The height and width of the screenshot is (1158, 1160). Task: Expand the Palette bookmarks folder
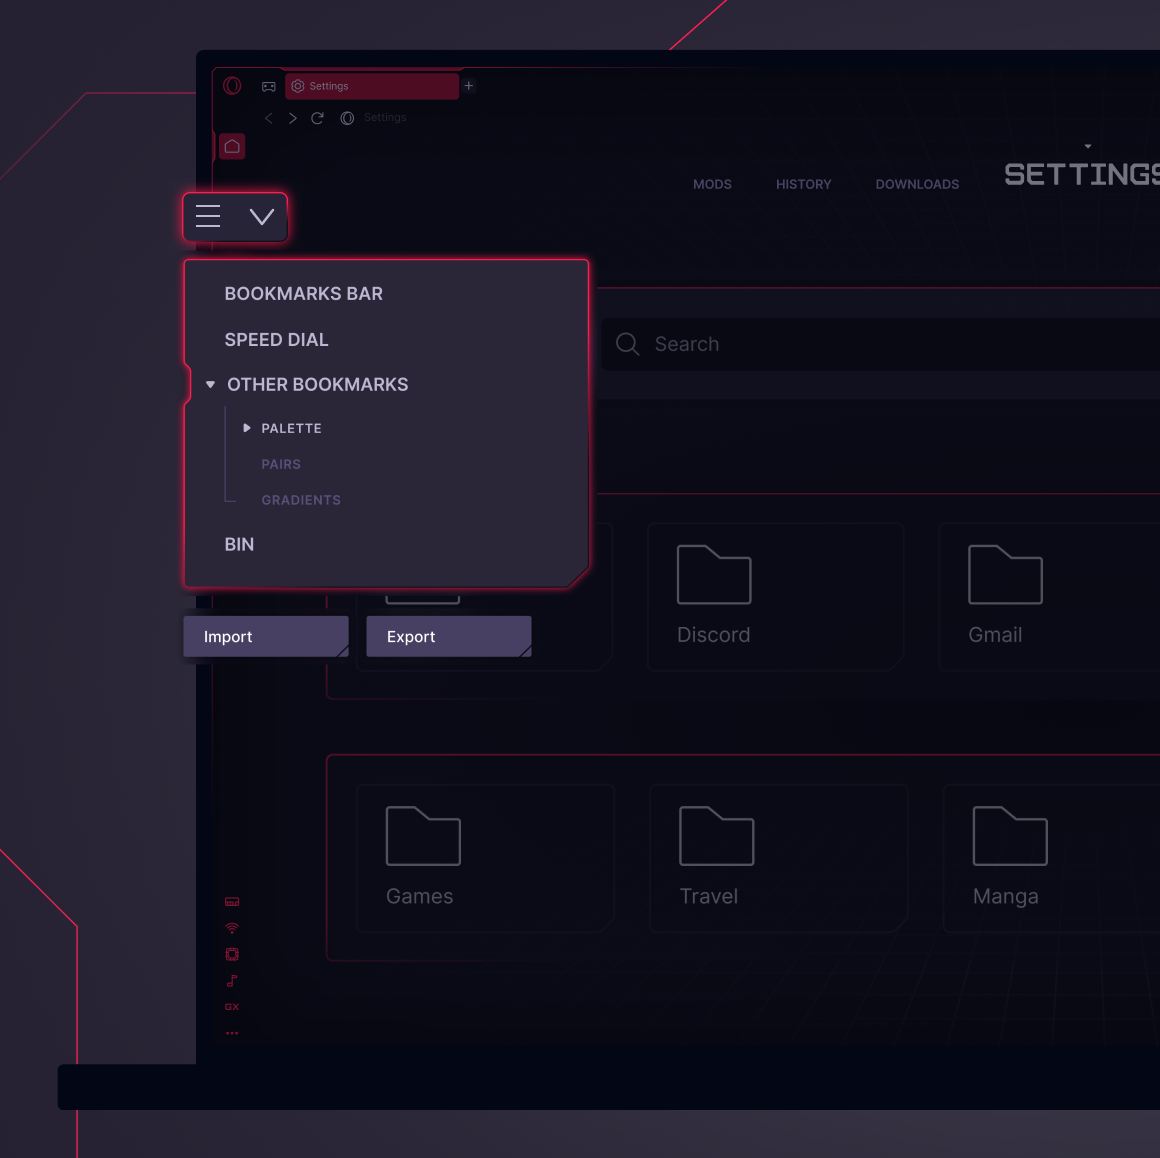pos(247,428)
